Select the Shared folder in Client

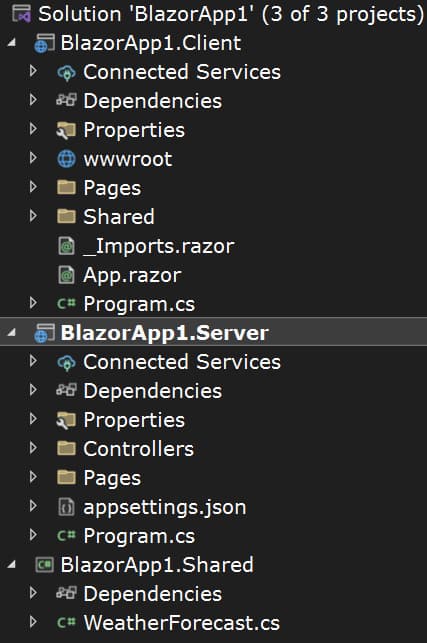click(x=119, y=217)
